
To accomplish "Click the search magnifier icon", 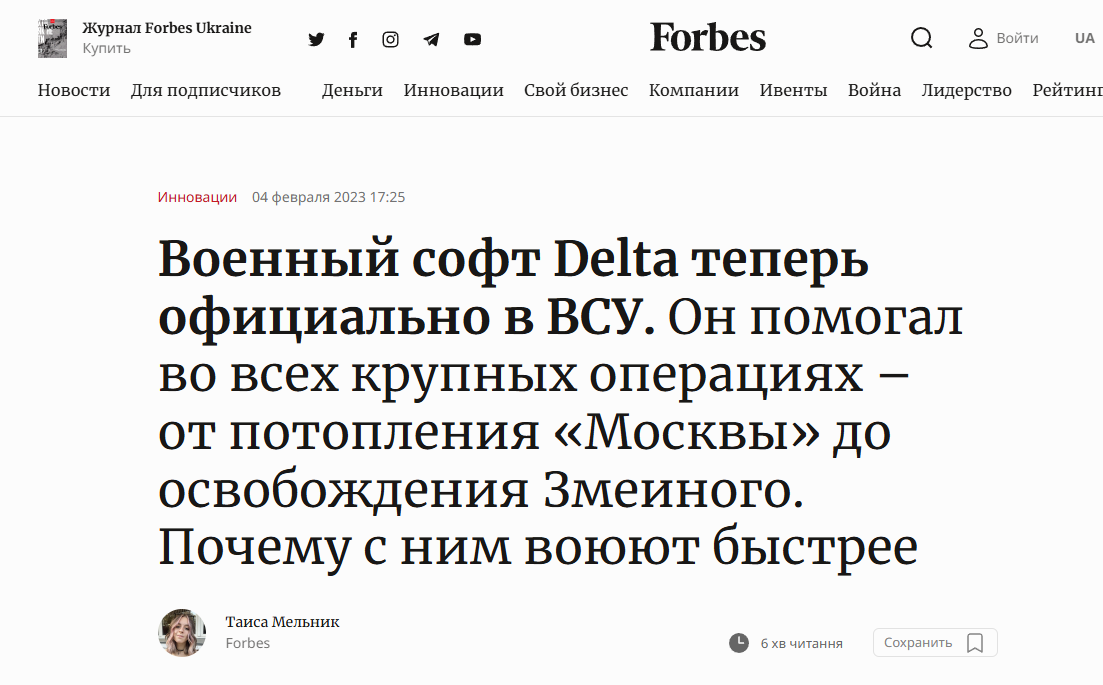I will (x=922, y=38).
